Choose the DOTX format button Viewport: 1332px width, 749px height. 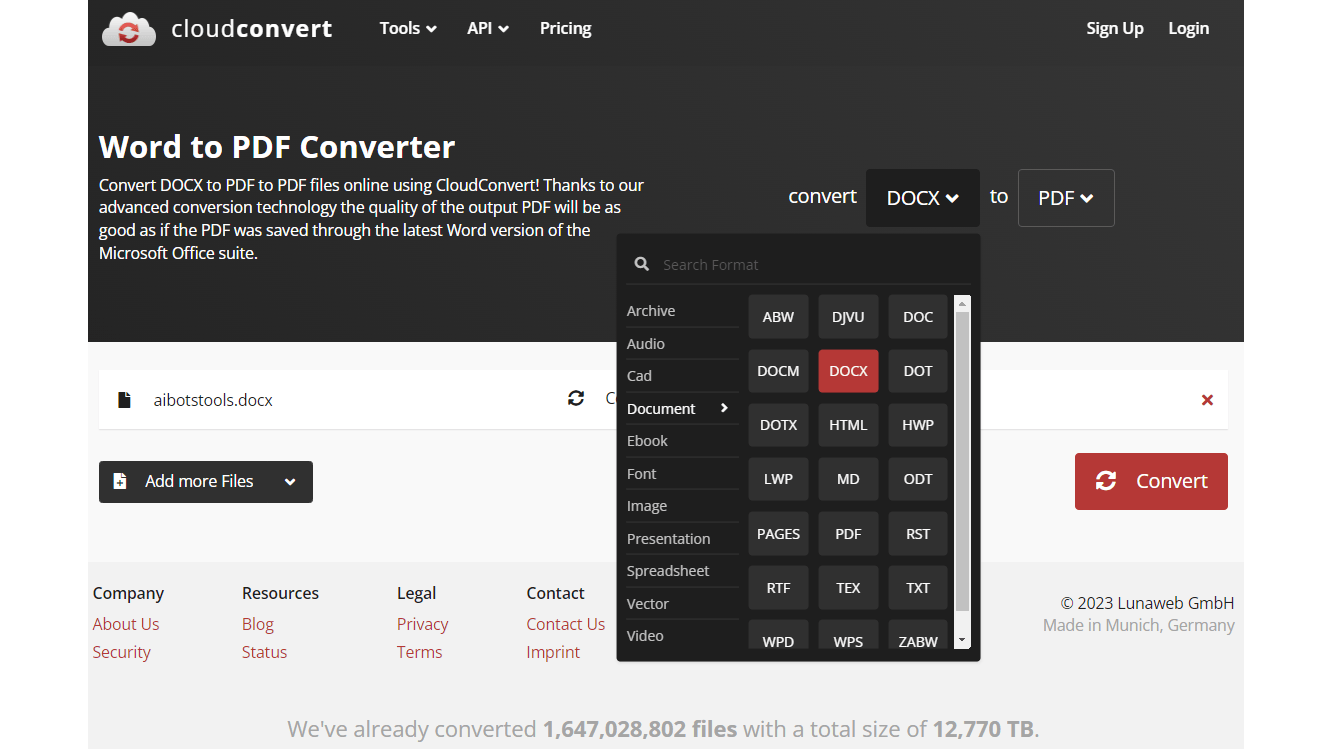778,425
